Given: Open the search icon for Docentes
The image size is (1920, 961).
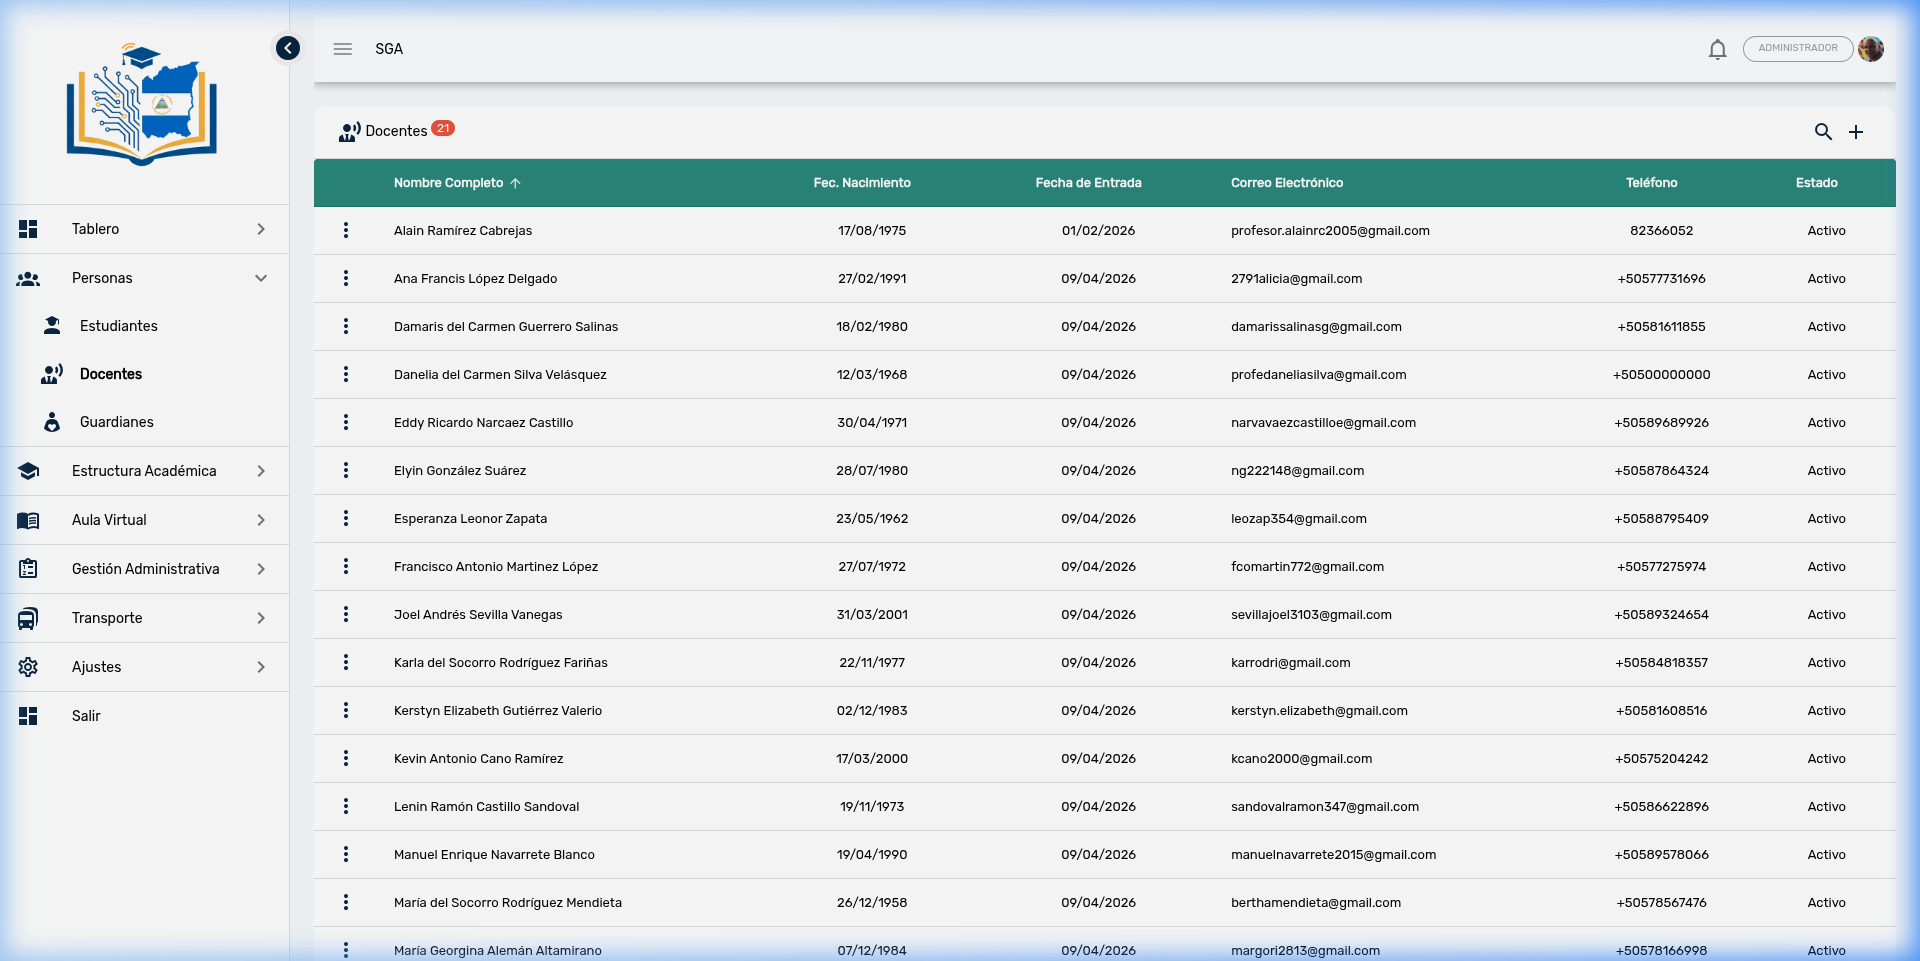Looking at the screenshot, I should point(1823,132).
